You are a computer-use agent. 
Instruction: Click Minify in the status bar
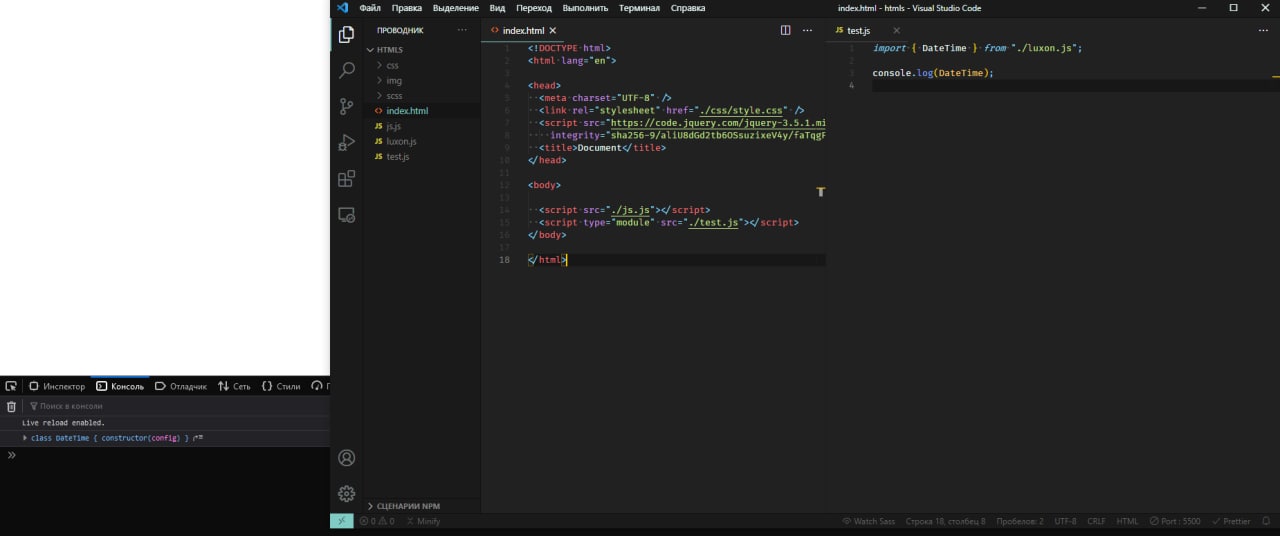point(423,521)
